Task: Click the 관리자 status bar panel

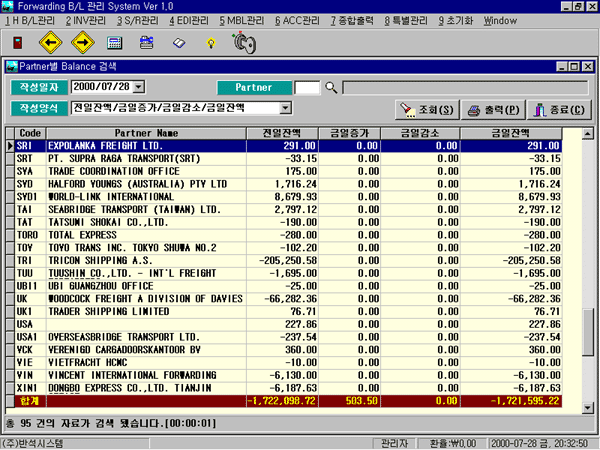Action: click(395, 443)
